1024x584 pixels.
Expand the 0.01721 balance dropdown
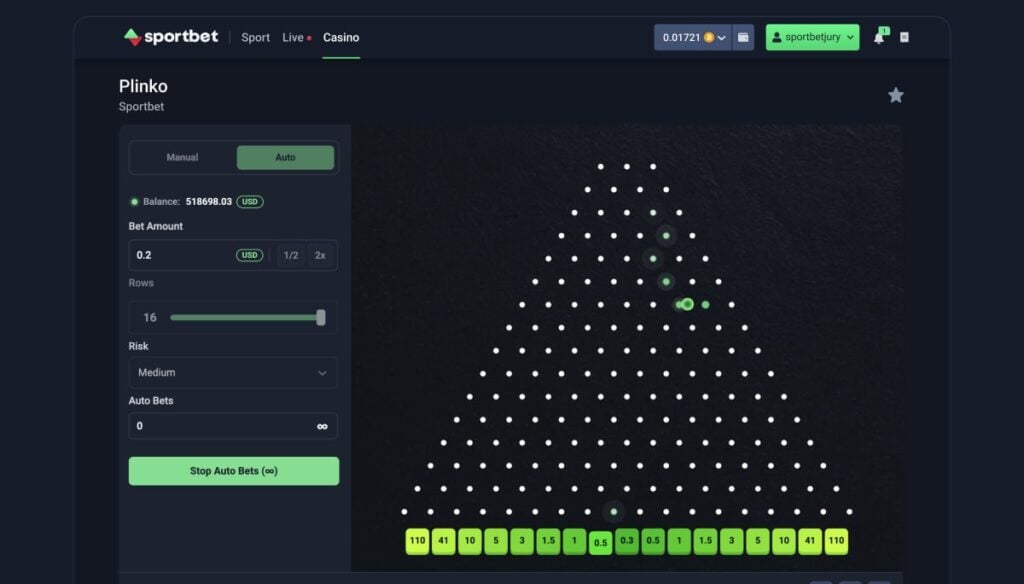(x=693, y=37)
